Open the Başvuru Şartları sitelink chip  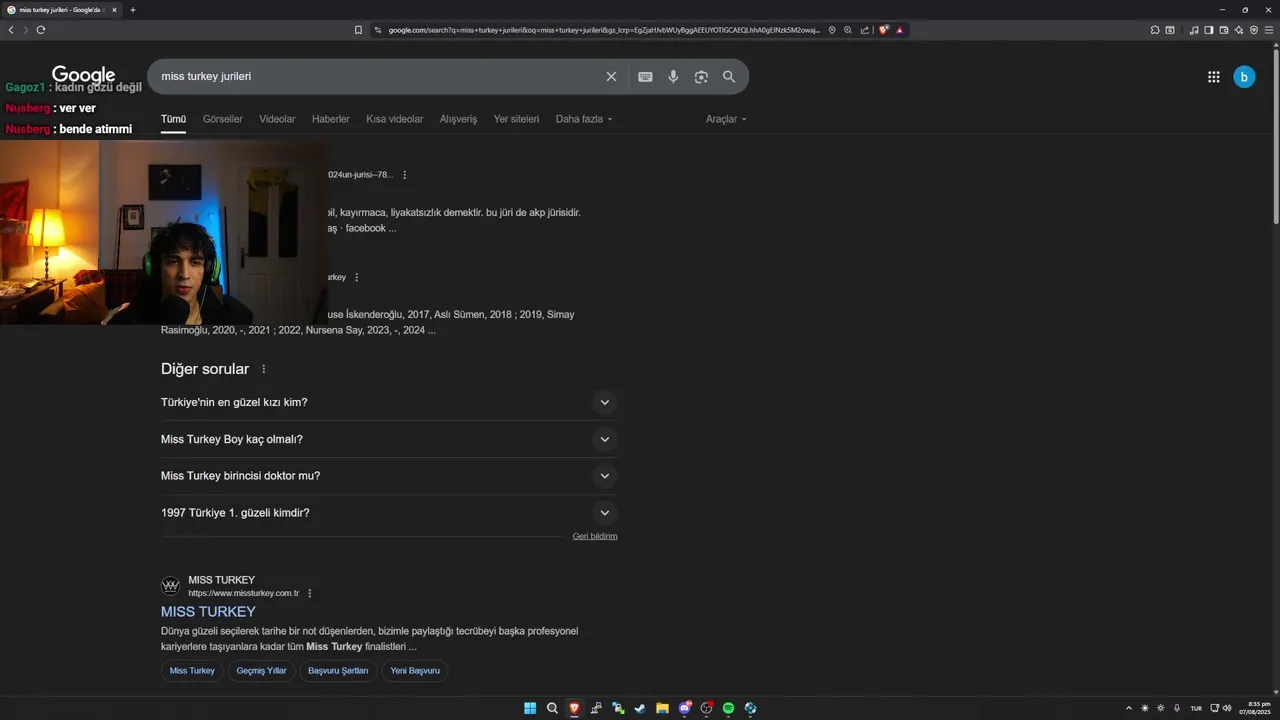[x=338, y=671]
